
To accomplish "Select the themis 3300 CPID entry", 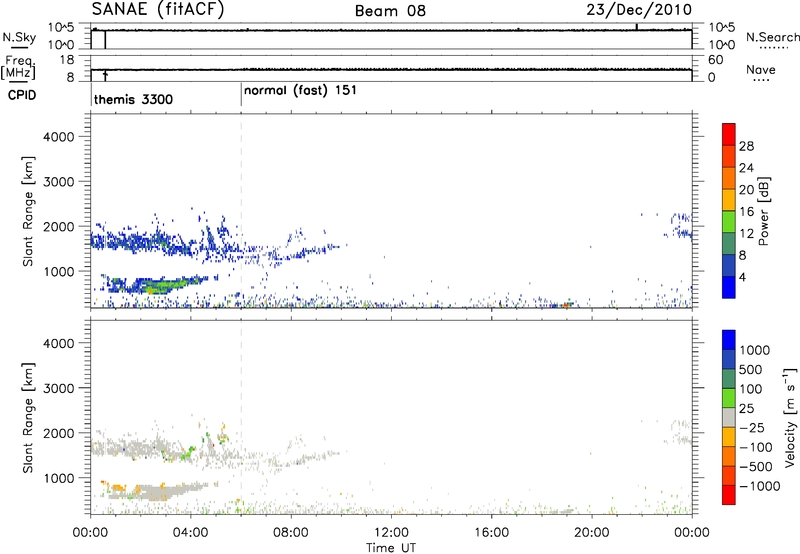I will pos(133,99).
